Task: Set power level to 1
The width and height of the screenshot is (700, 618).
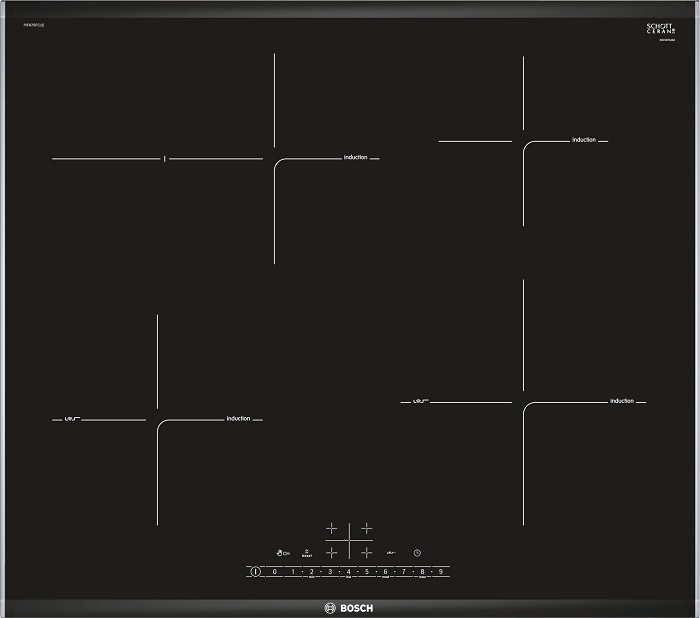Action: [x=293, y=571]
